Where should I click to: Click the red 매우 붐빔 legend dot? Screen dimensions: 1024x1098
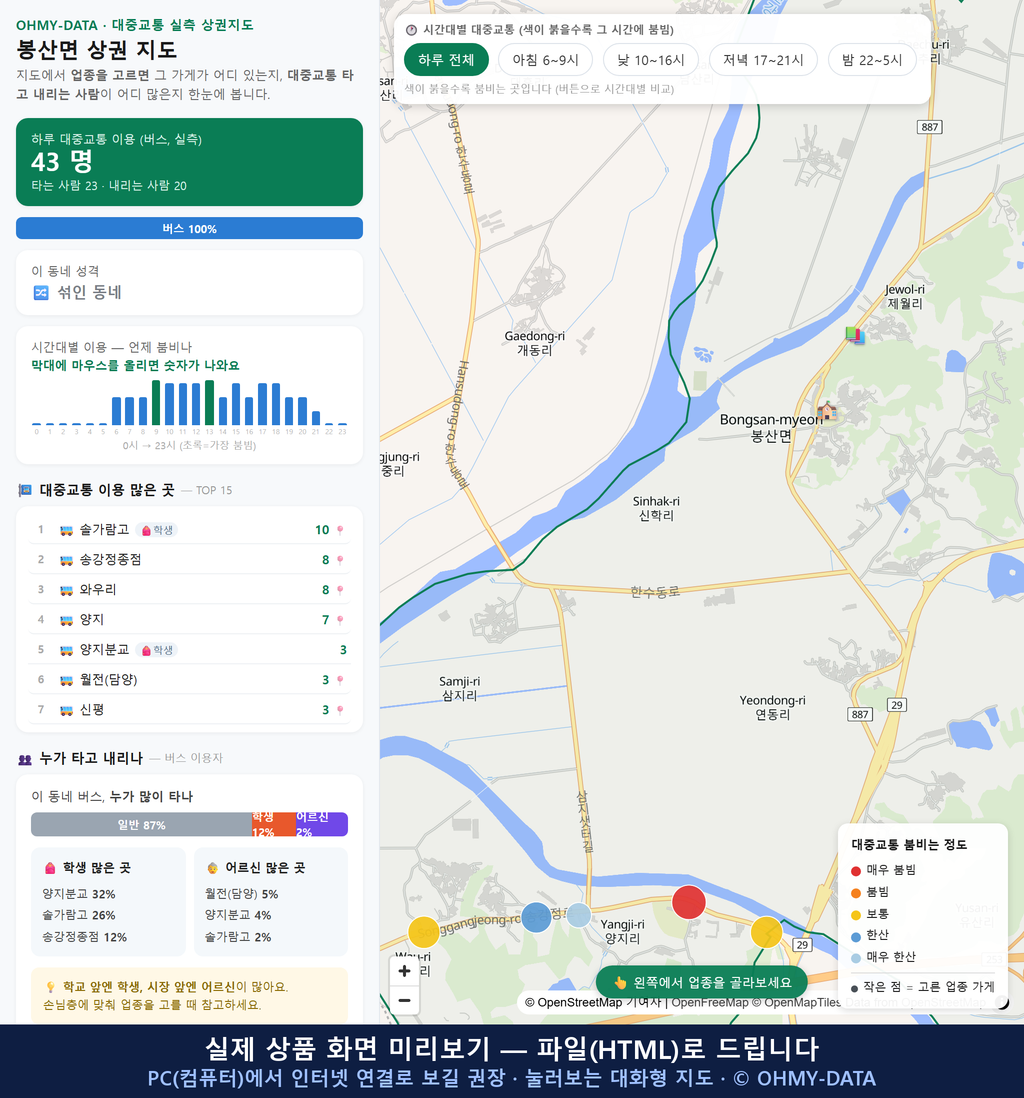(x=856, y=870)
